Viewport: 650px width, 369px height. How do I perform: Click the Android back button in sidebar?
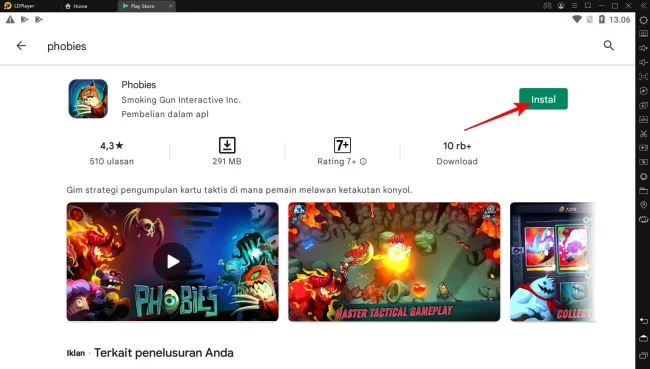pyautogui.click(x=643, y=321)
